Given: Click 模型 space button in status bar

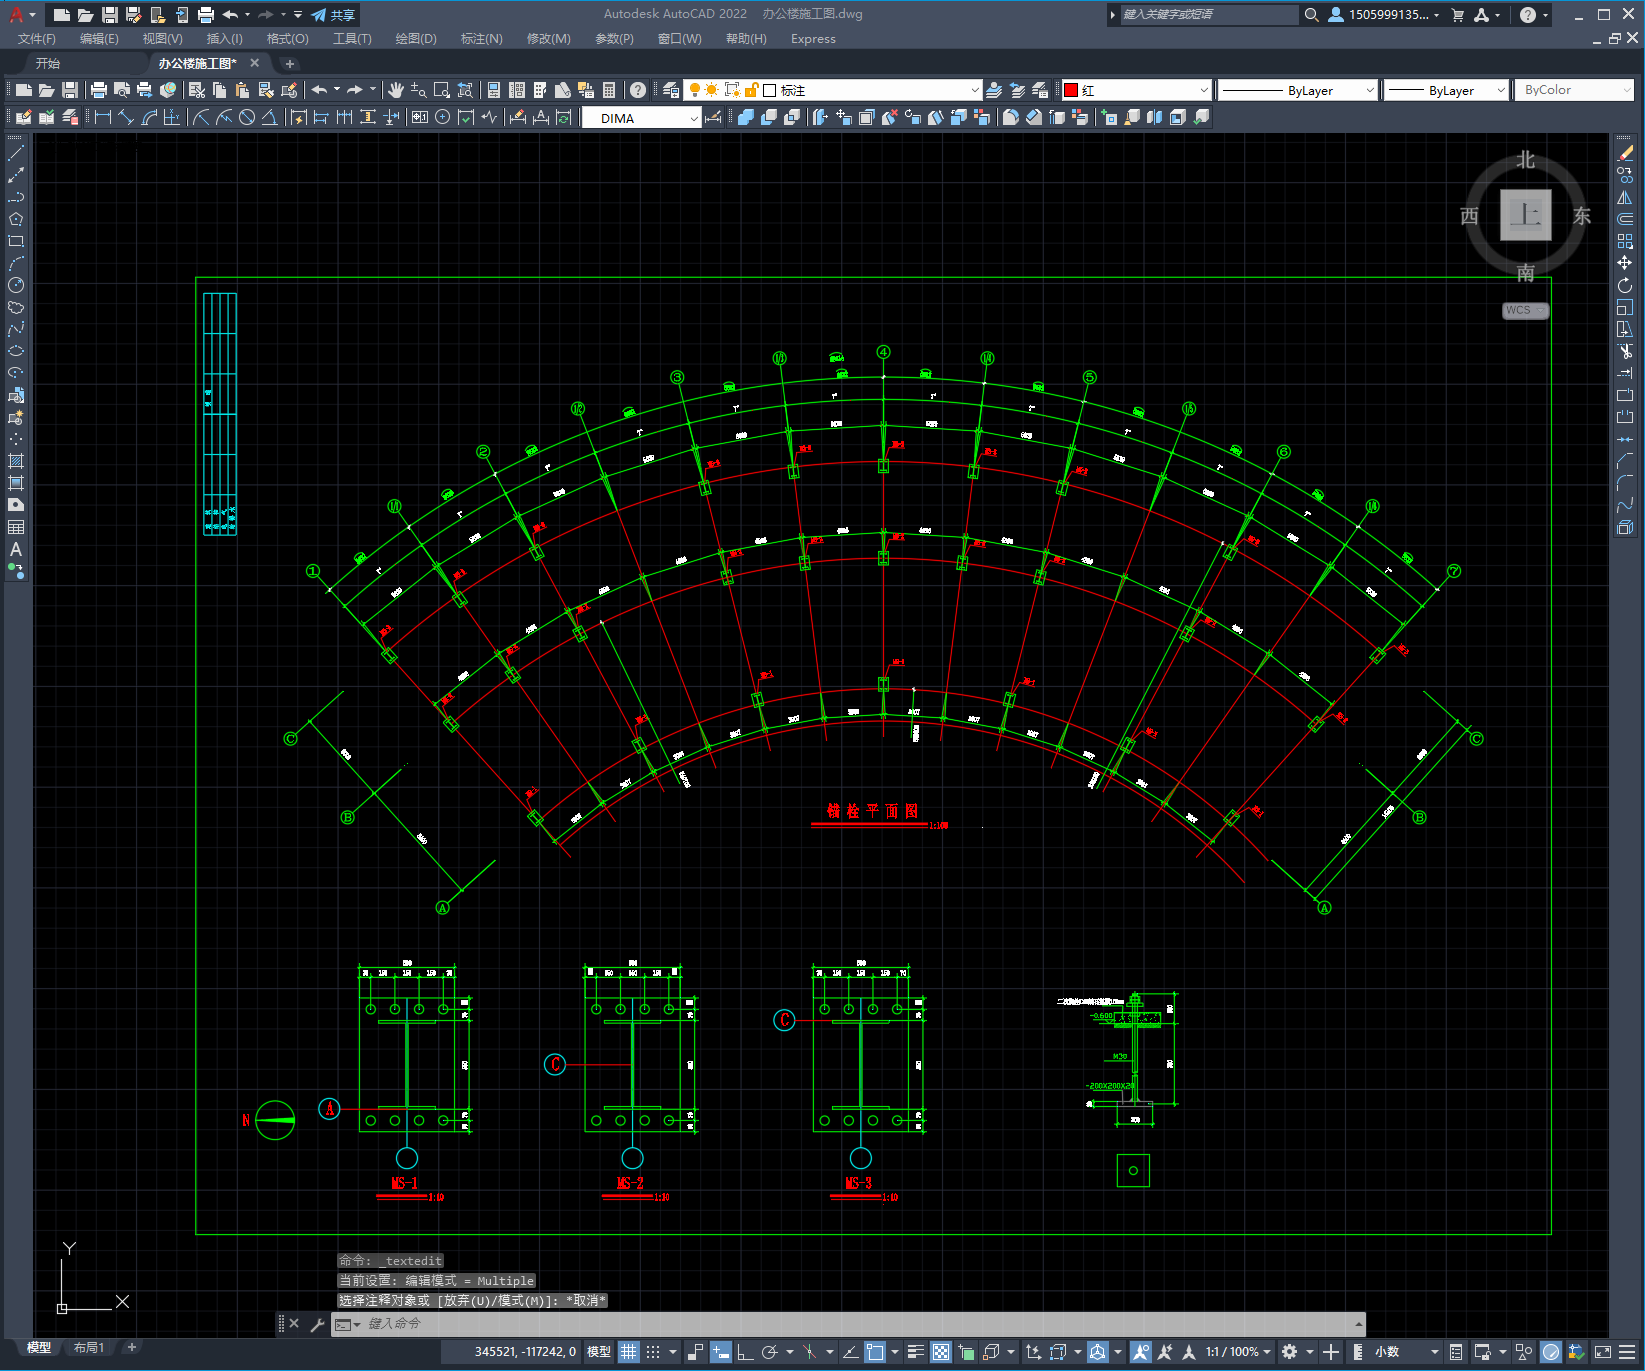Looking at the screenshot, I should click(599, 1352).
